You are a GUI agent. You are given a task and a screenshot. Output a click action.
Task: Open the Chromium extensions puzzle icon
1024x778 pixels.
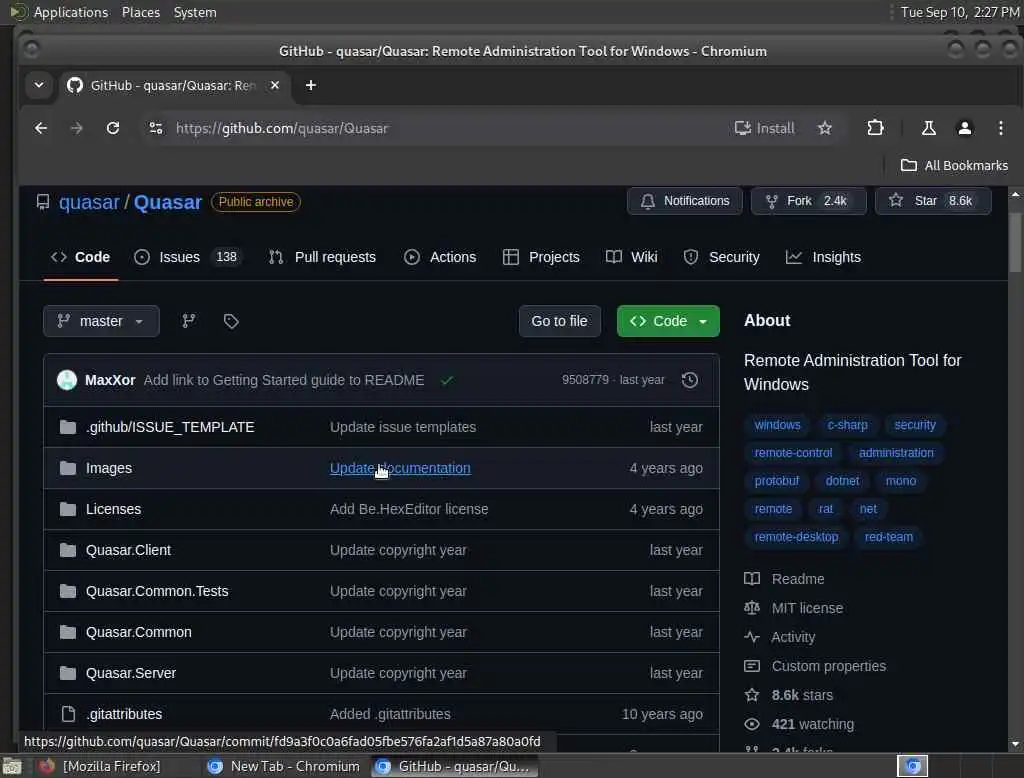coord(875,128)
